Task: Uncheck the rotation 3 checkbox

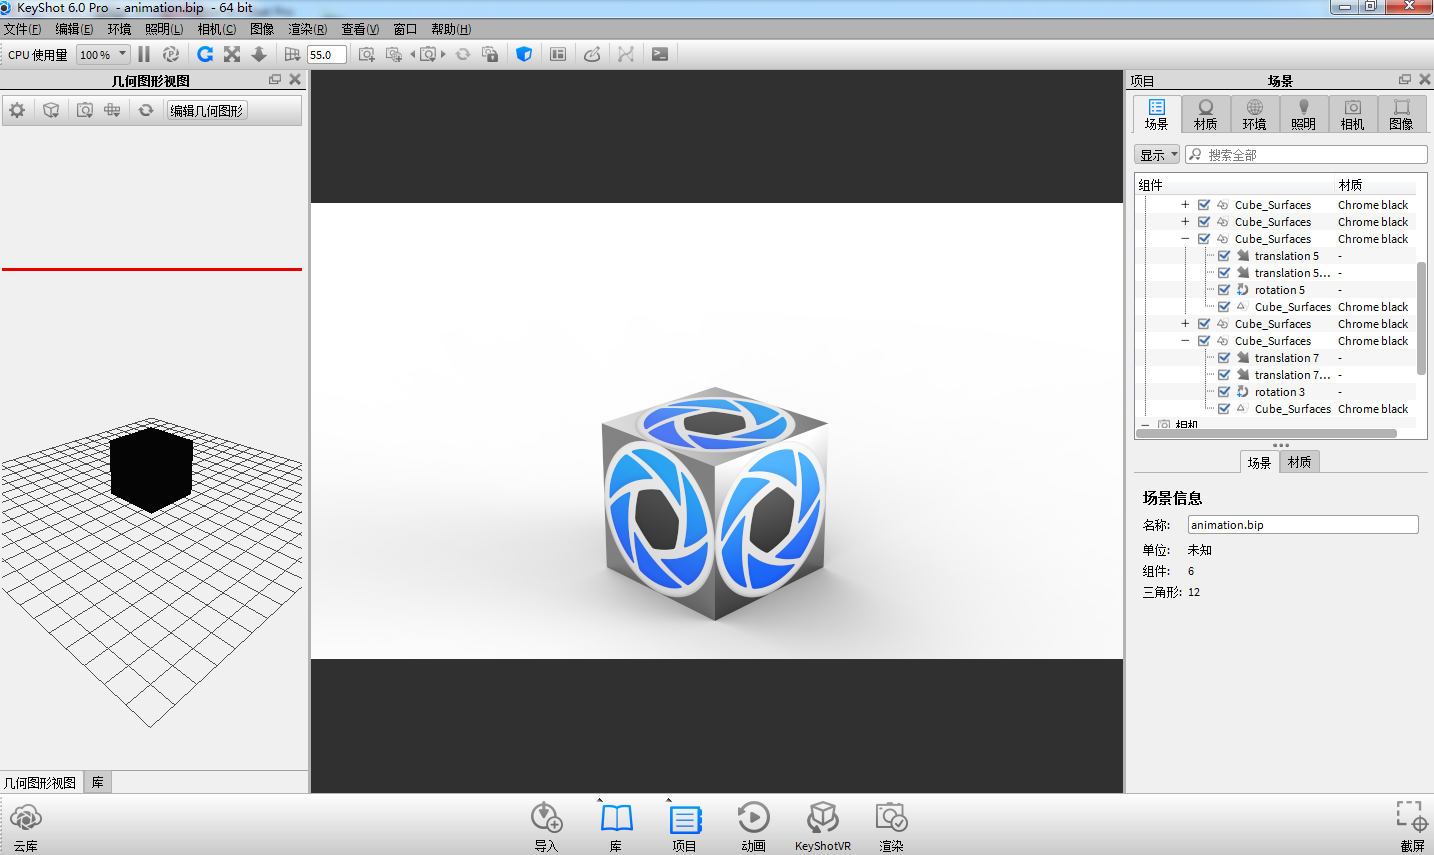Action: pos(1224,392)
